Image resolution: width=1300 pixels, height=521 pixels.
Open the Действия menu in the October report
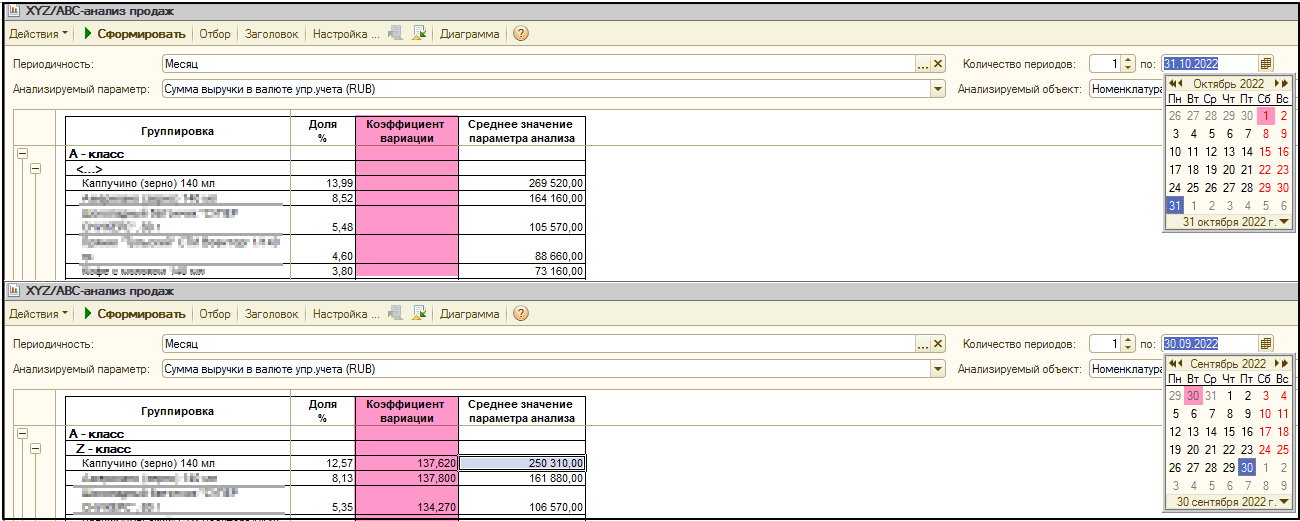38,33
